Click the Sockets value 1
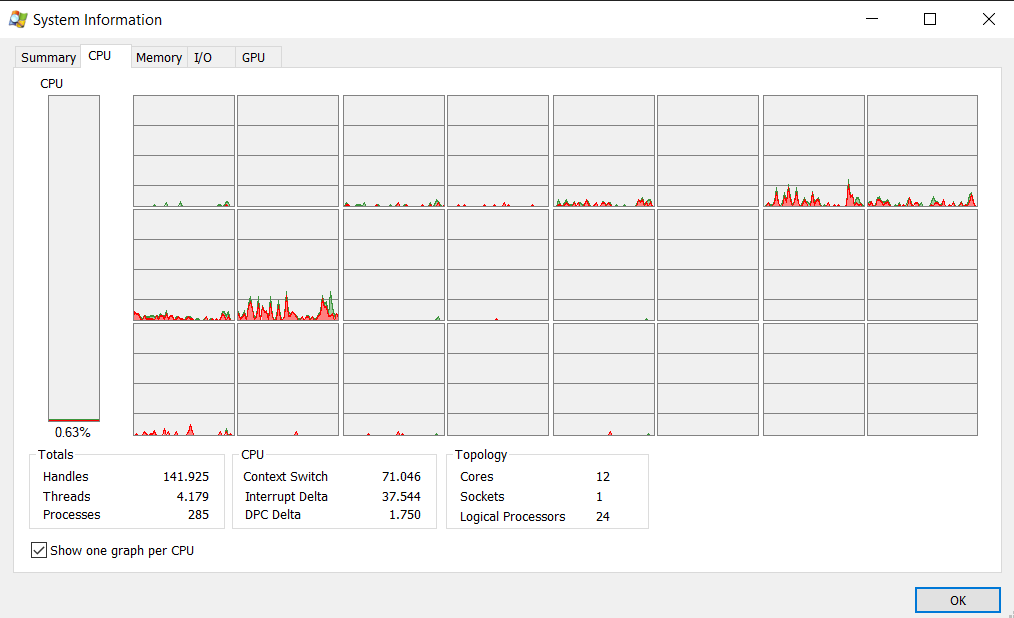This screenshot has height=618, width=1014. [599, 496]
